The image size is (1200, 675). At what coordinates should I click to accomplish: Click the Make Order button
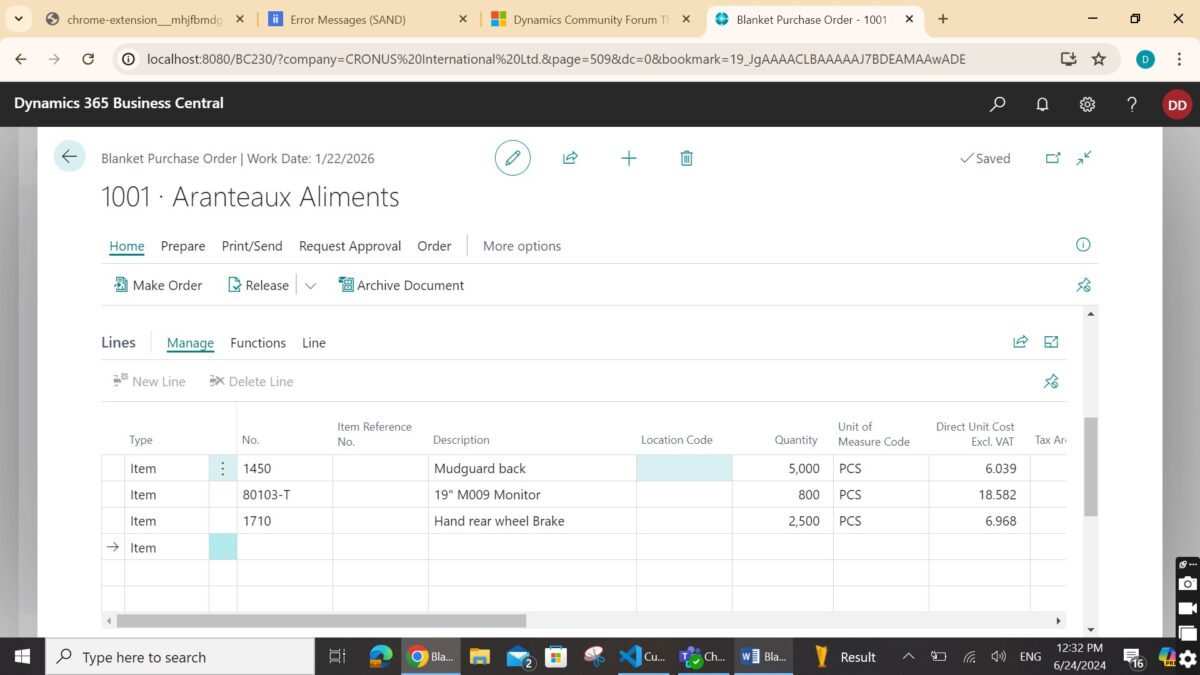coord(157,285)
